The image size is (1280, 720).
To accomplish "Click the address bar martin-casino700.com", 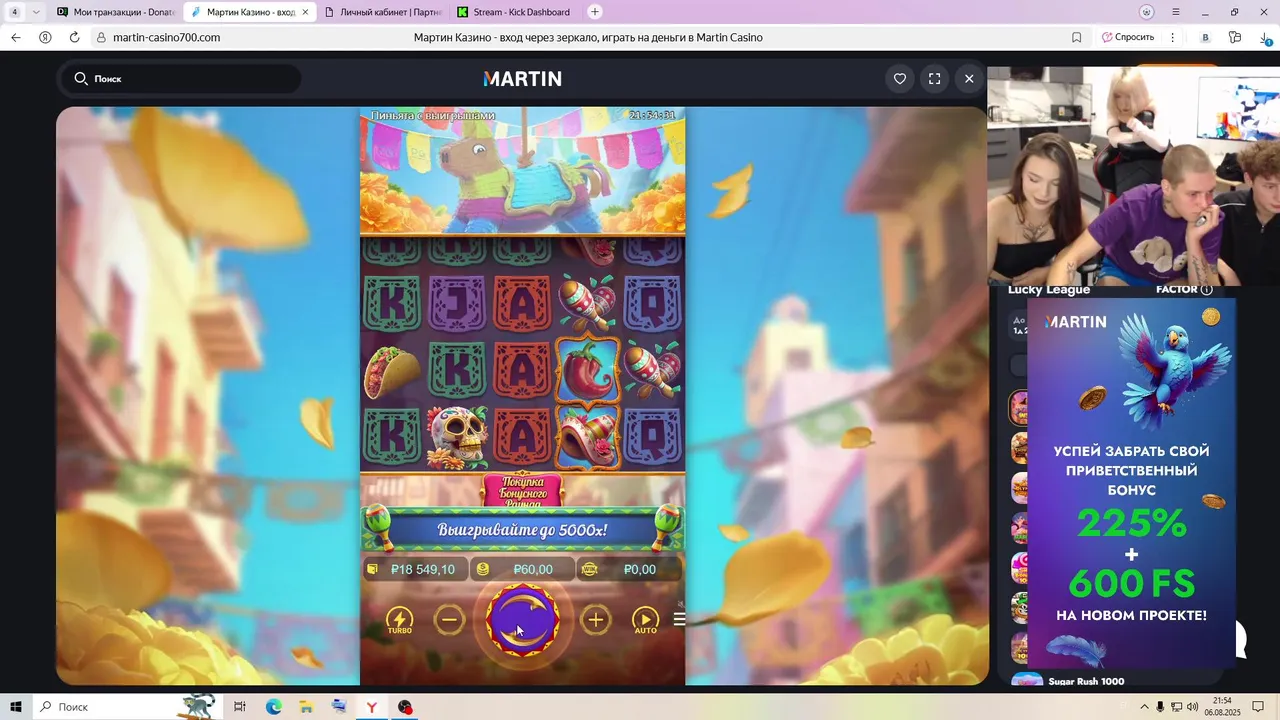I will pyautogui.click(x=167, y=37).
